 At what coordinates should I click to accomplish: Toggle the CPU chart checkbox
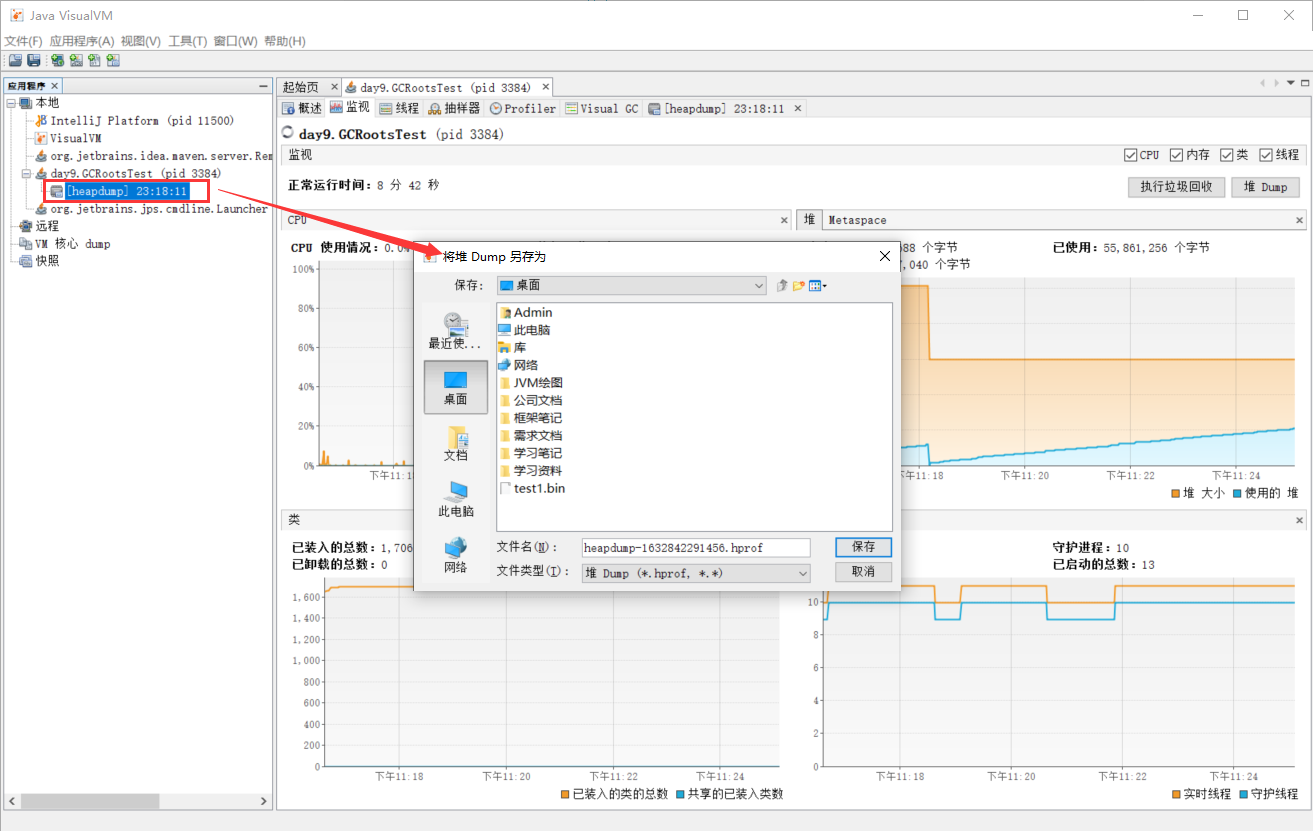click(x=1130, y=155)
